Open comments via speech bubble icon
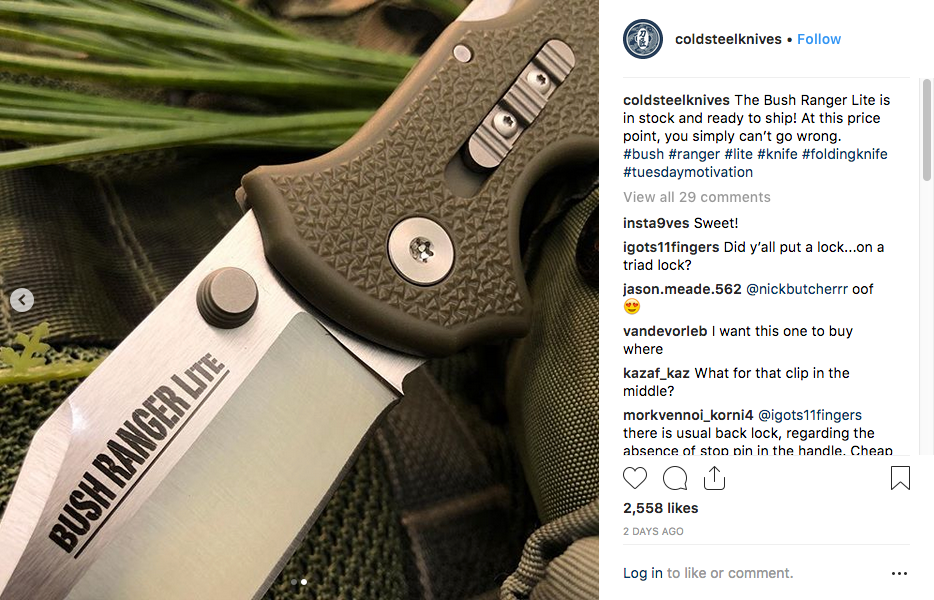This screenshot has height=600, width=934. (675, 478)
